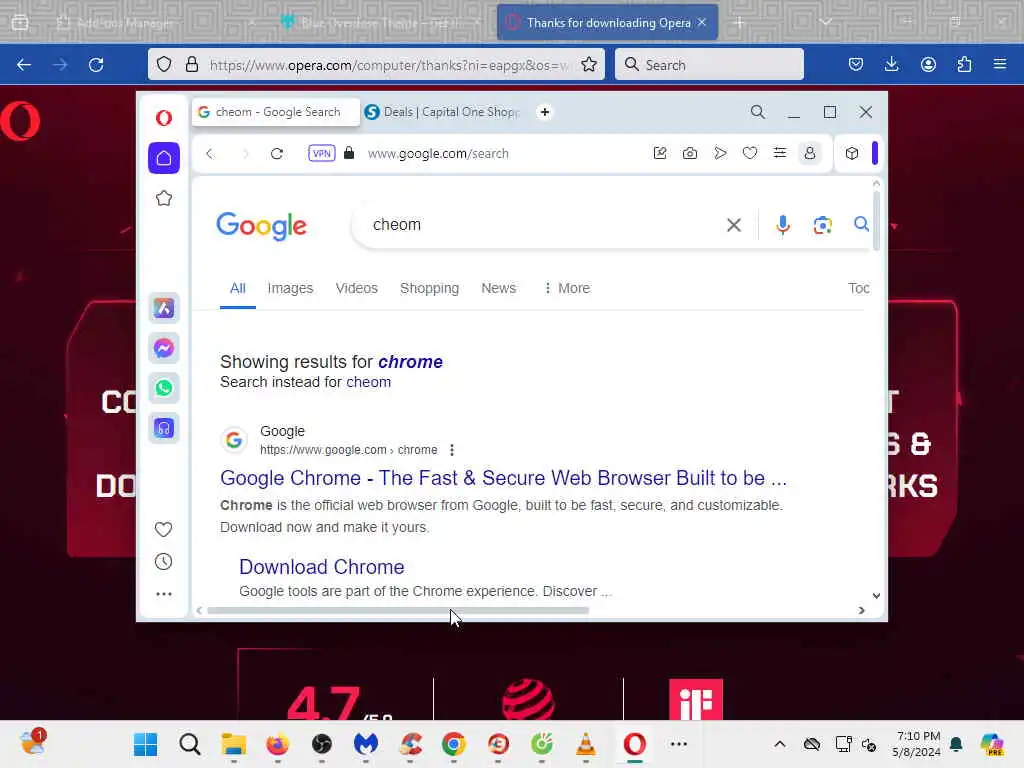Screen dimensions: 1024x768
Task: Reload the Google page in Opera
Action: coord(277,153)
